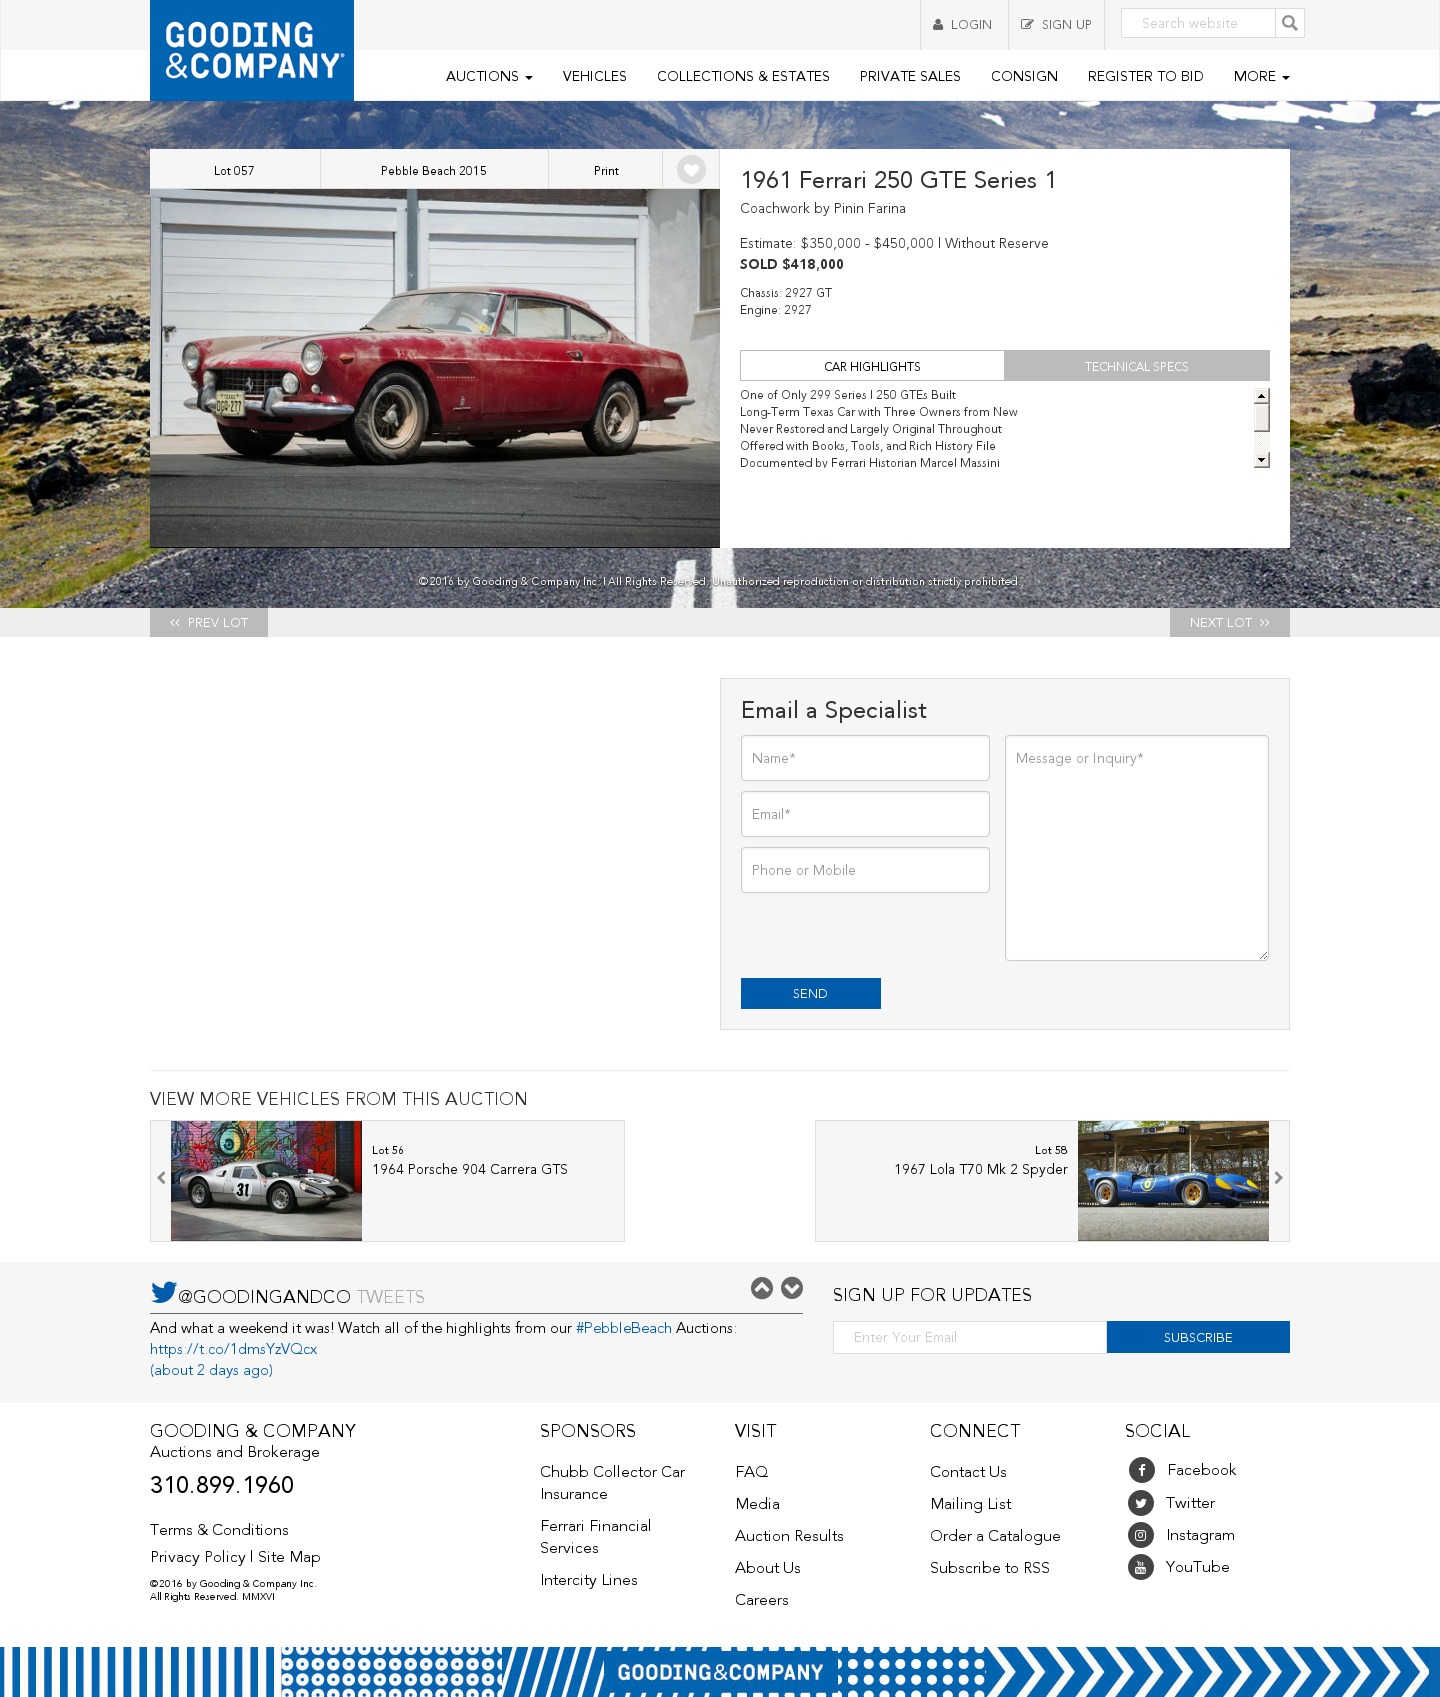1440x1697 pixels.
Task: Show previous tweet with up arrow
Action: tap(762, 1288)
